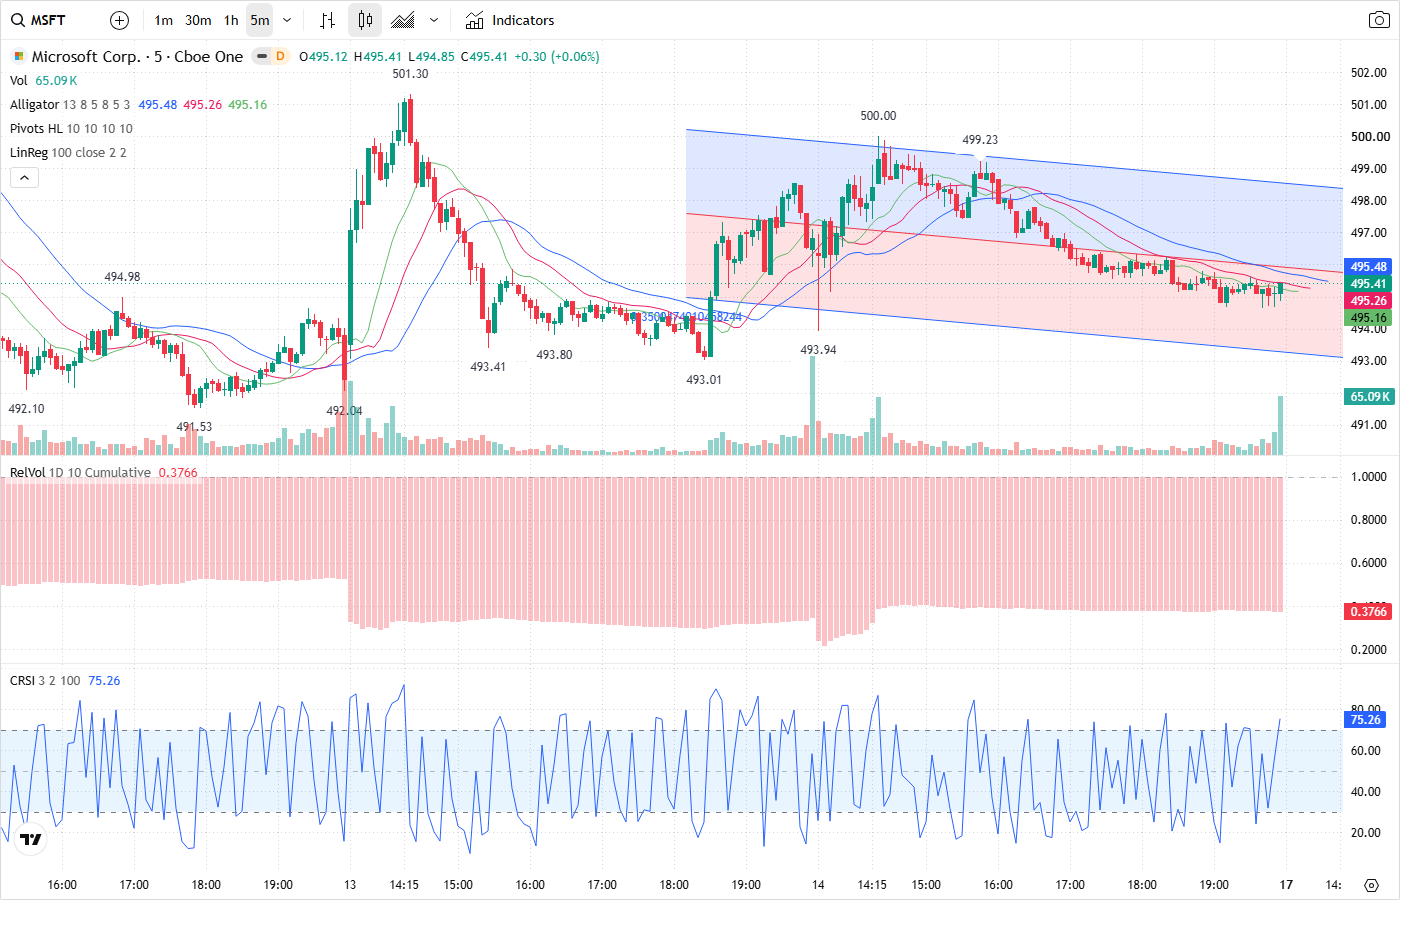Open the Indicators dialog
The image size is (1420, 950).
(510, 20)
